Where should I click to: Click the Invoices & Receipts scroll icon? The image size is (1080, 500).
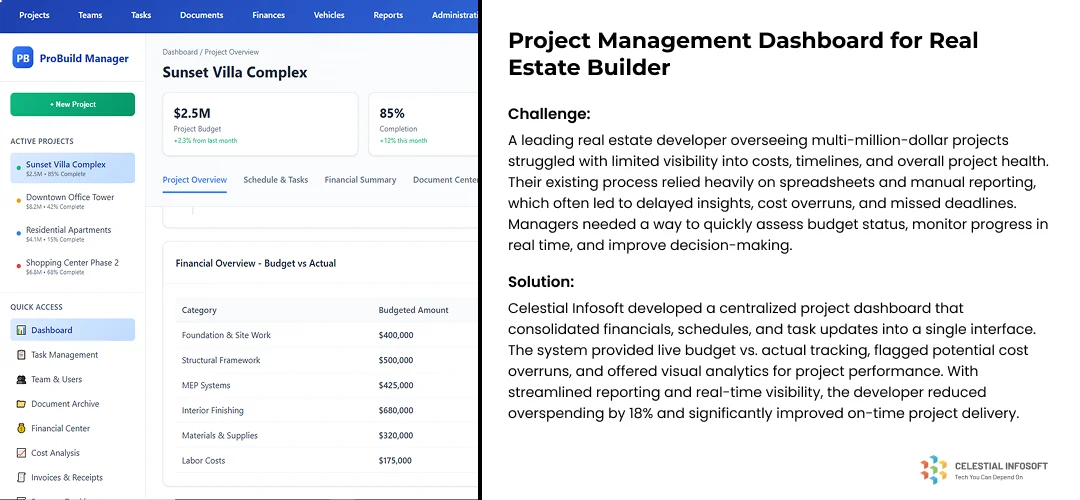coord(21,477)
